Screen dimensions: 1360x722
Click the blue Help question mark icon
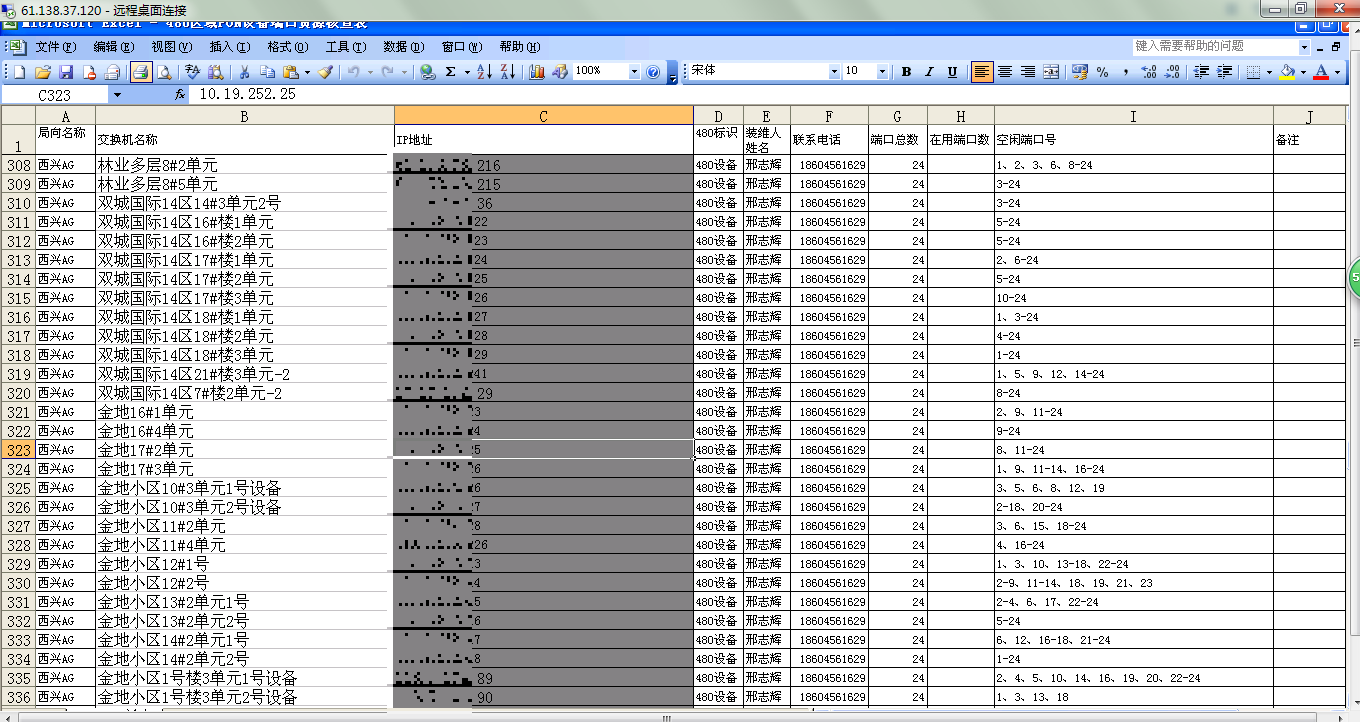pos(653,72)
